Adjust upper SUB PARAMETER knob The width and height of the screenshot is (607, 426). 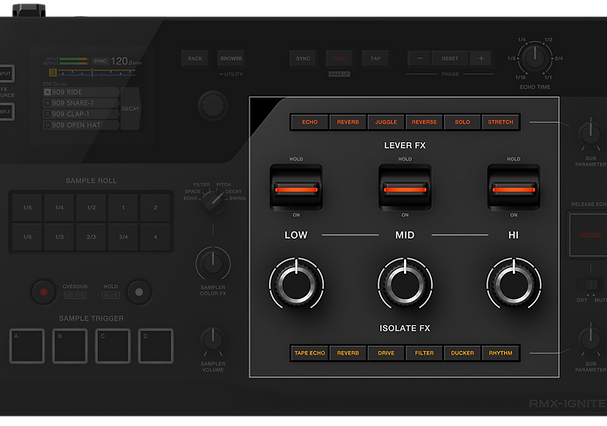pyautogui.click(x=590, y=134)
